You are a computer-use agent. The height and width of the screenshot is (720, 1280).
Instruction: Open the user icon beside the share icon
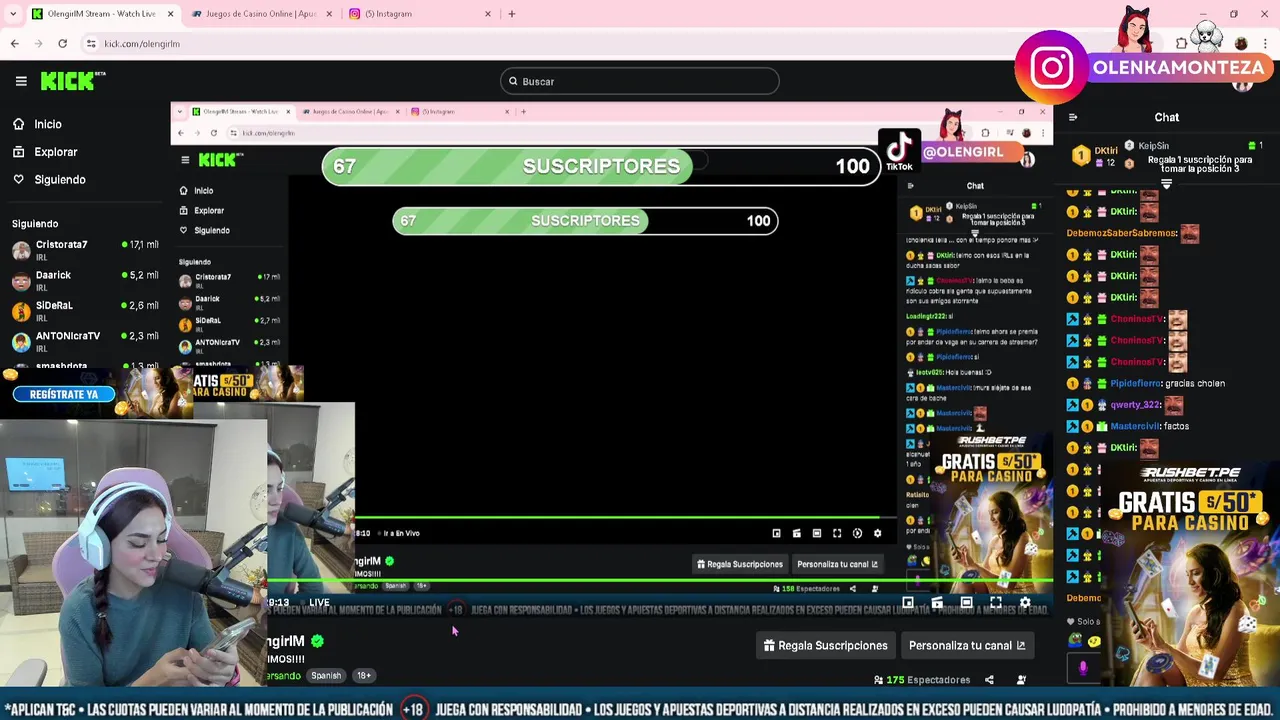pyautogui.click(x=1021, y=680)
